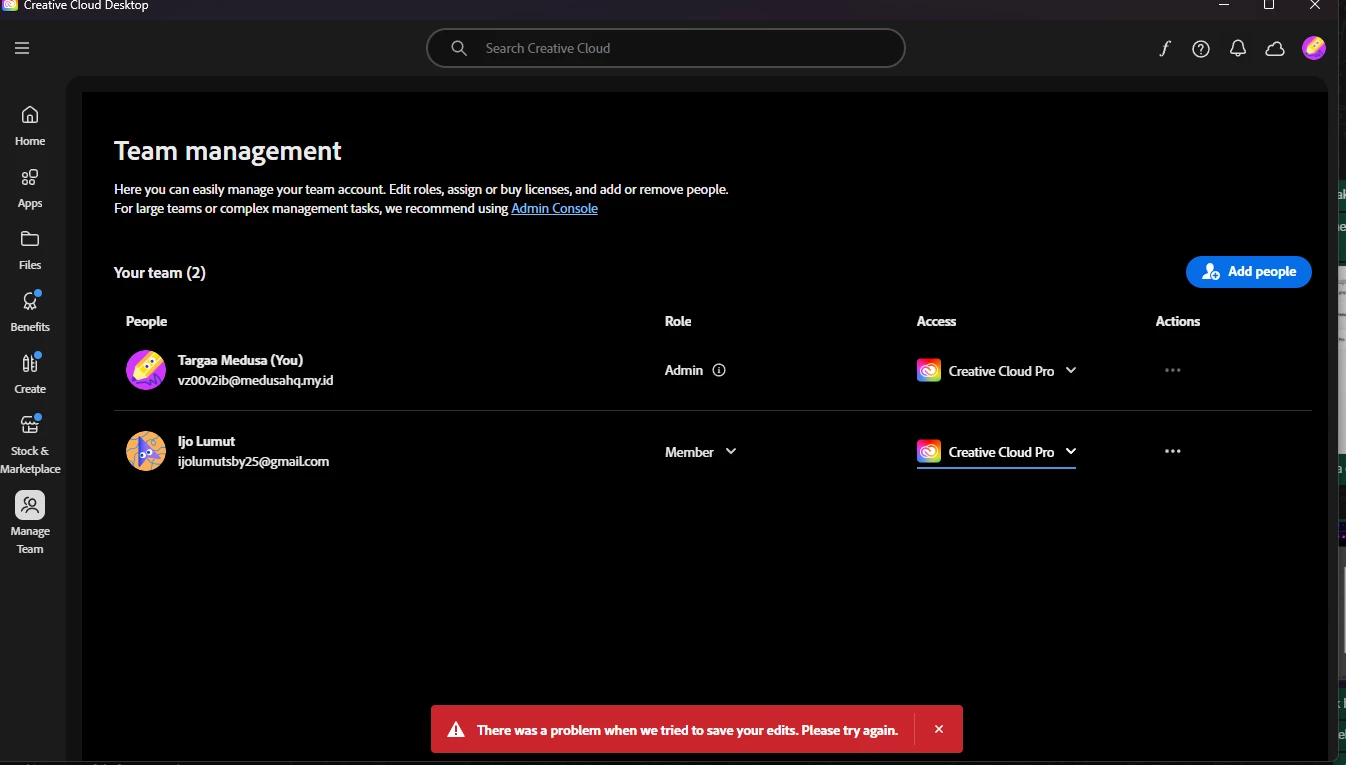This screenshot has width=1346, height=765.
Task: Click the name Targaa Medusa (You)
Action: (x=240, y=360)
